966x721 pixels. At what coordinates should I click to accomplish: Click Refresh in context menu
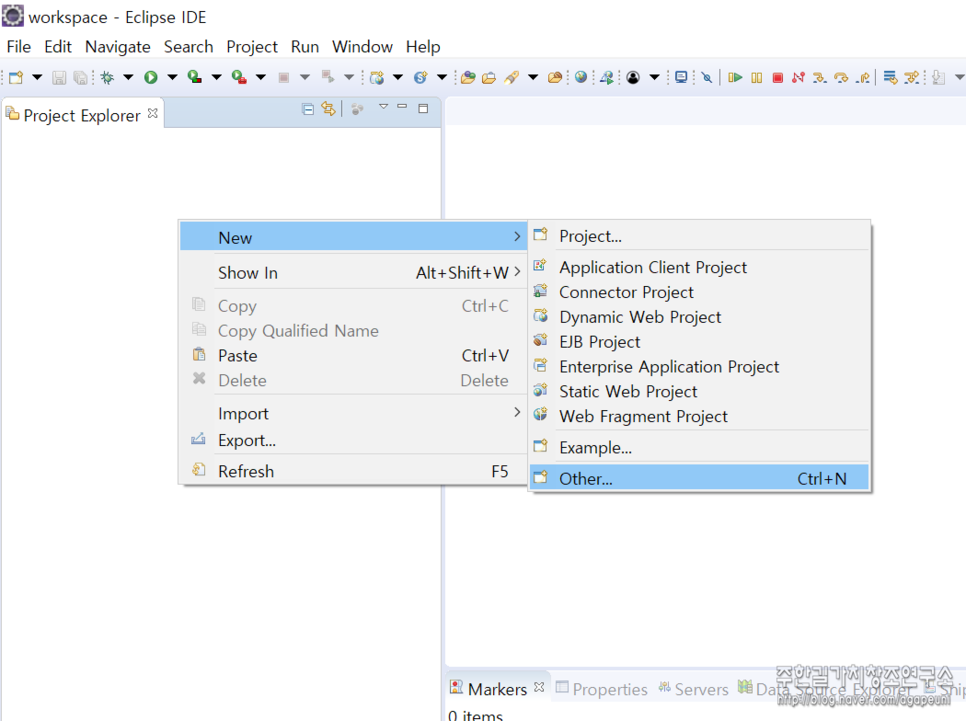tap(353, 471)
